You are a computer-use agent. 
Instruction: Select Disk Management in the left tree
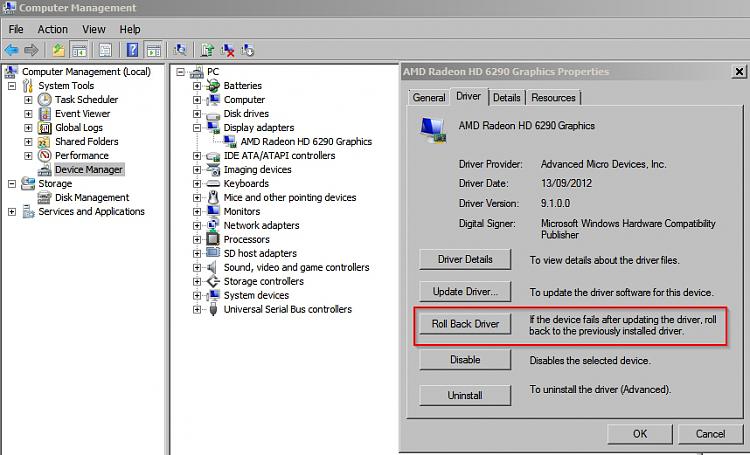tap(92, 198)
